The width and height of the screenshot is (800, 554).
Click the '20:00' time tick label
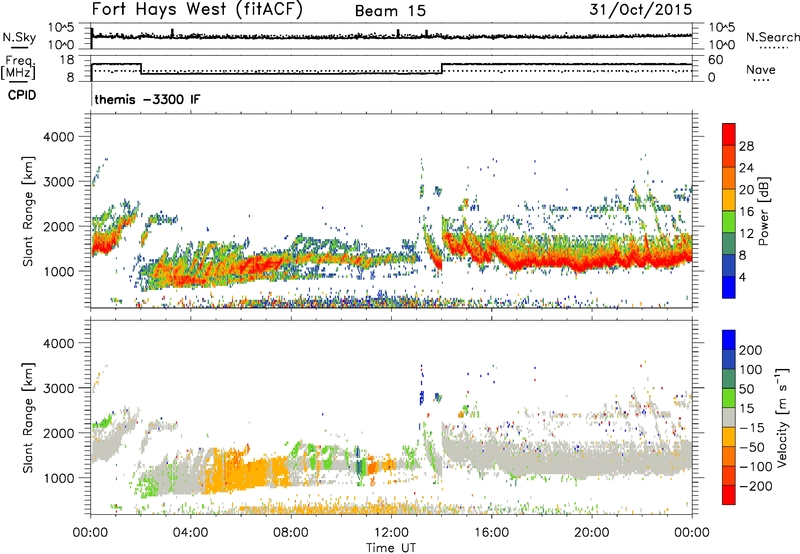pyautogui.click(x=591, y=533)
